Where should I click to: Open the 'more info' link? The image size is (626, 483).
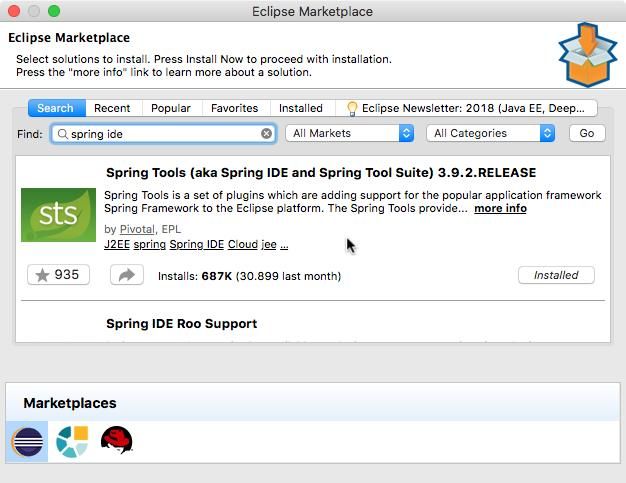[x=500, y=209]
